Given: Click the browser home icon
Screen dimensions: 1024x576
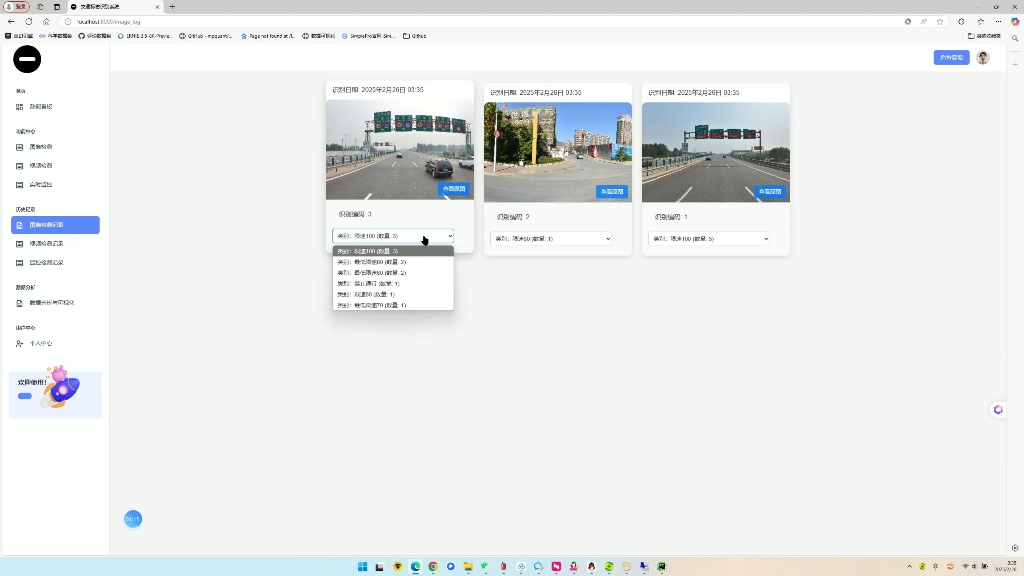Looking at the screenshot, I should coord(46,22).
